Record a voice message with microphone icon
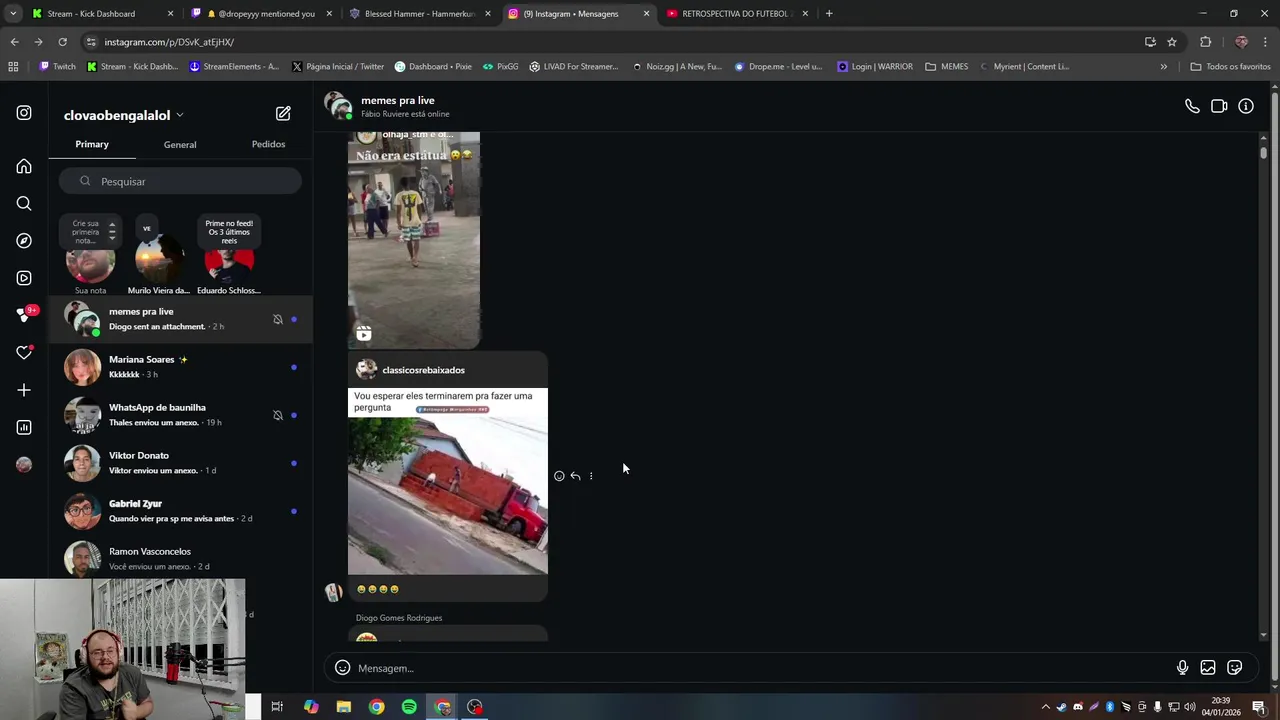 (x=1182, y=668)
